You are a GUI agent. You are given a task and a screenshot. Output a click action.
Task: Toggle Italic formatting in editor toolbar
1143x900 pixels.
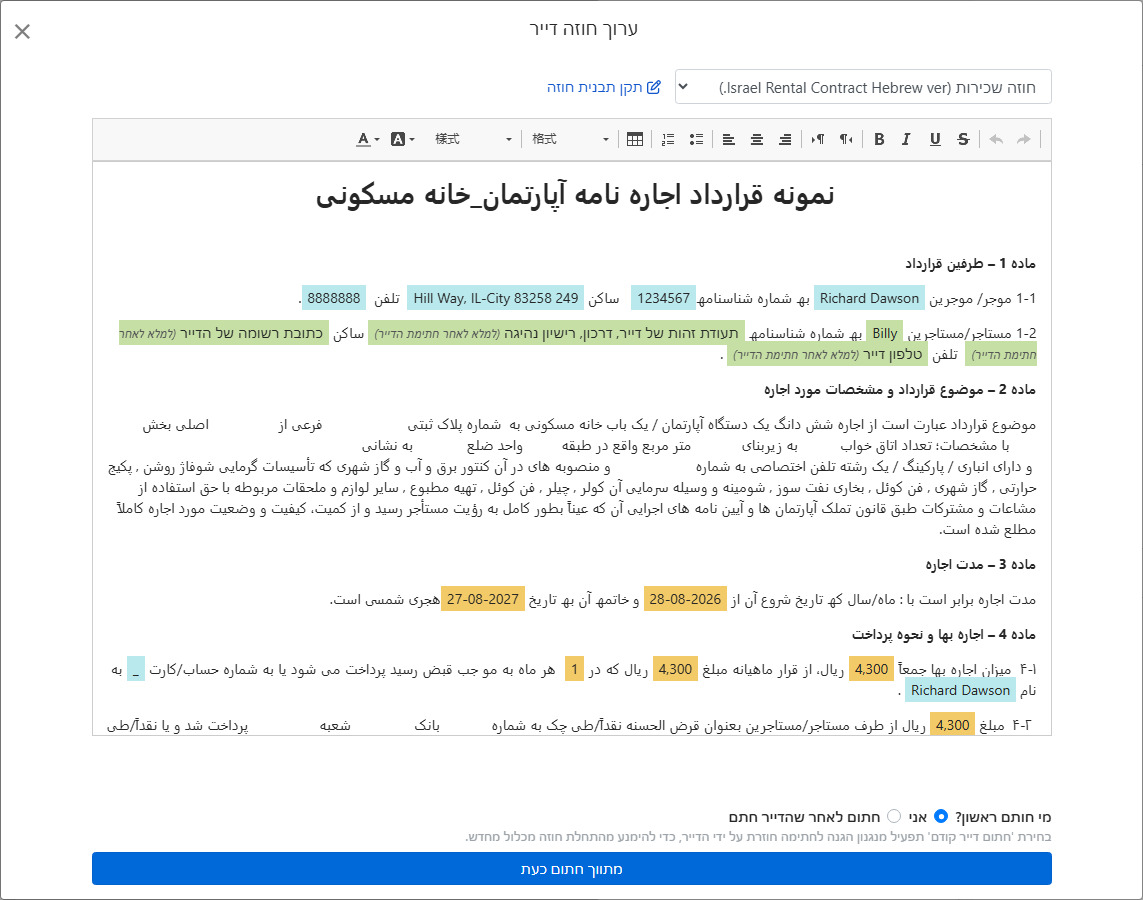tap(906, 139)
